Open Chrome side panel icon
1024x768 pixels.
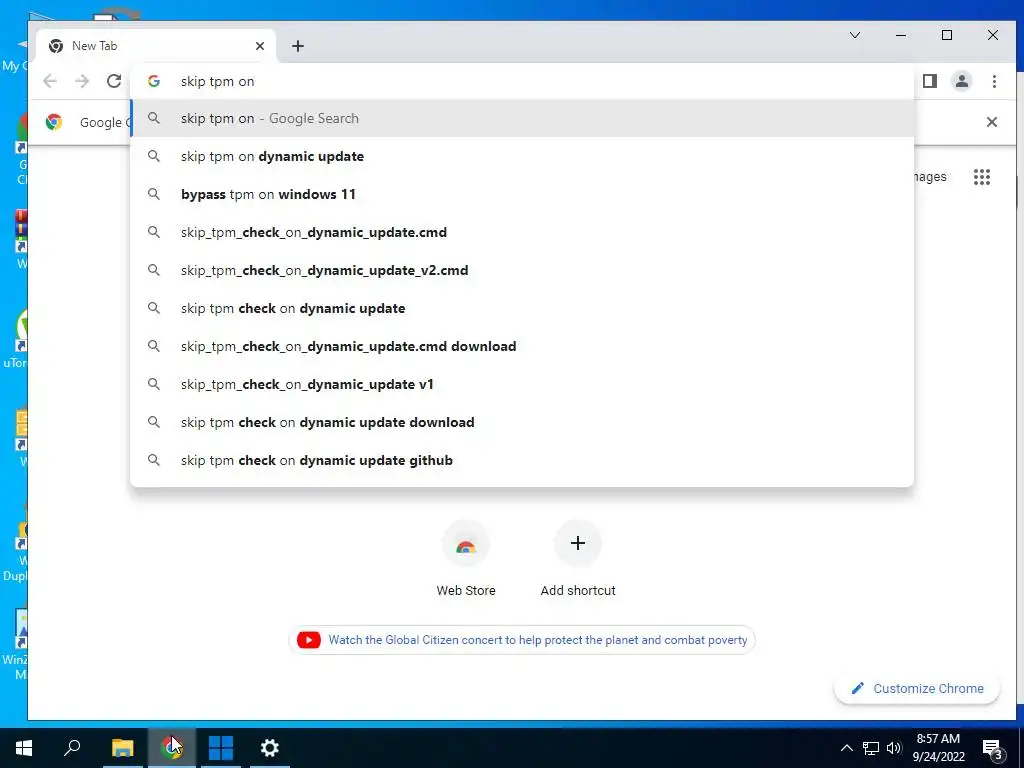[930, 81]
